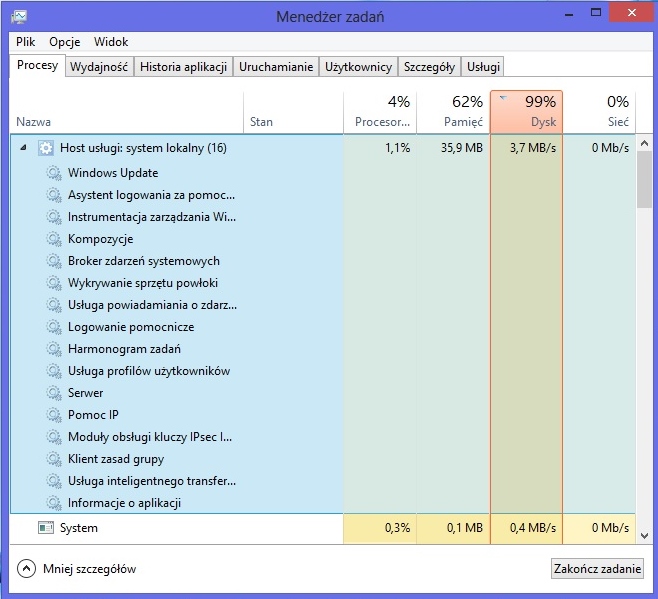Sort by the Sieć column header
The width and height of the screenshot is (658, 599).
(x=599, y=112)
